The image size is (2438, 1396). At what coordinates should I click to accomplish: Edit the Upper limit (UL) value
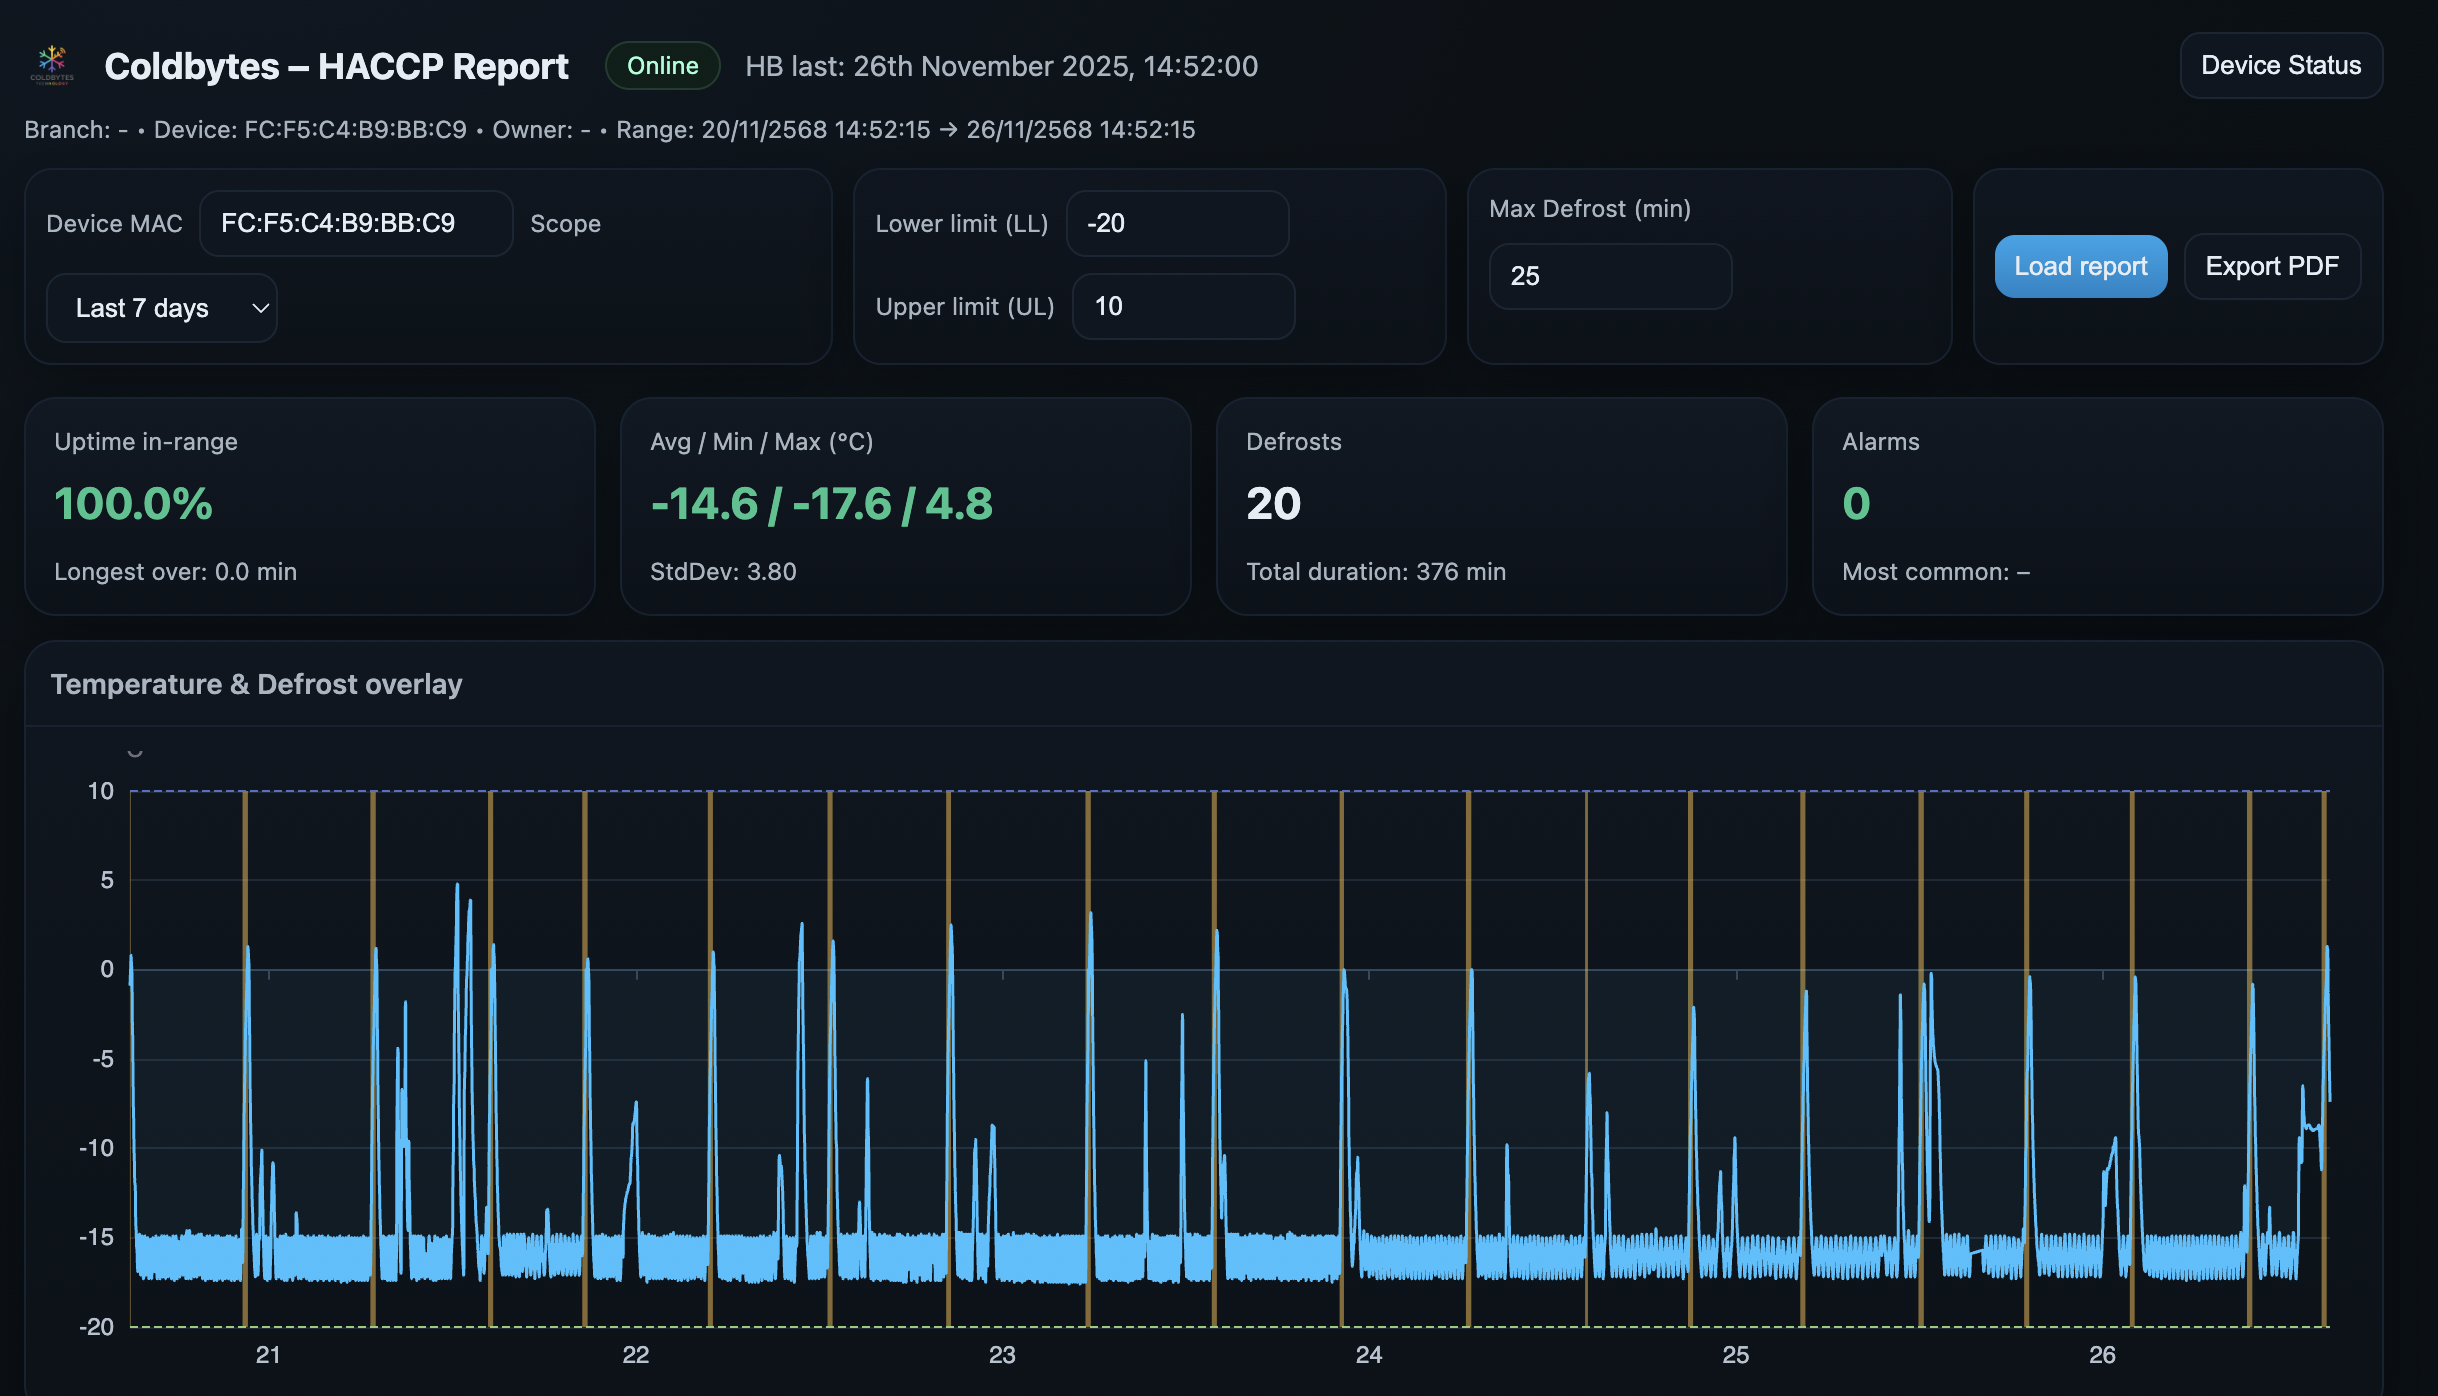[x=1183, y=307]
